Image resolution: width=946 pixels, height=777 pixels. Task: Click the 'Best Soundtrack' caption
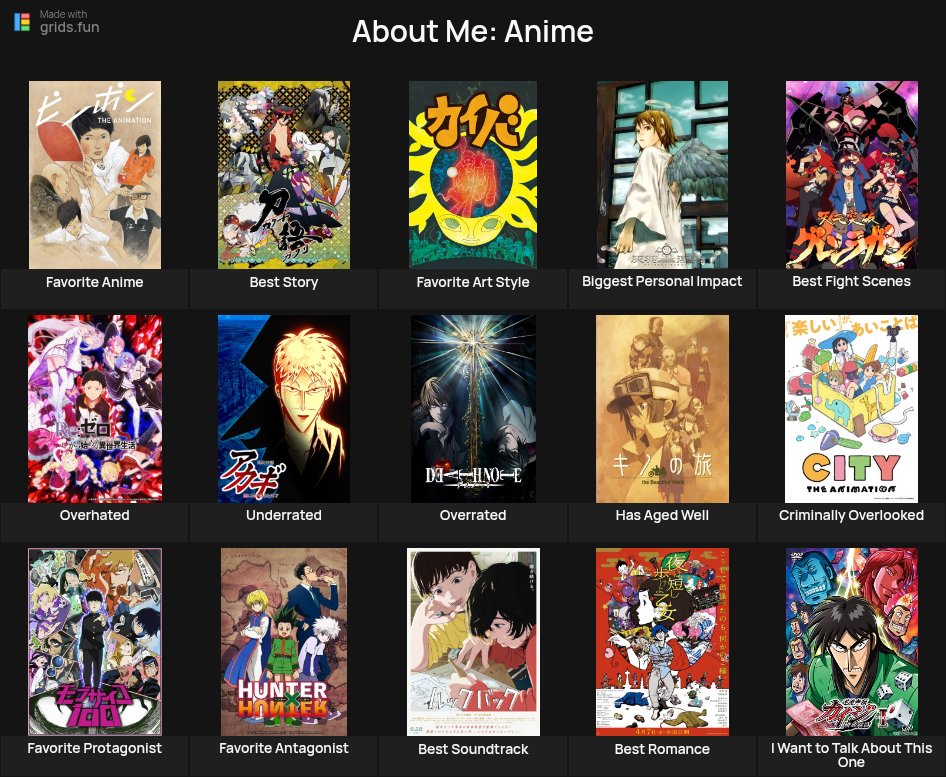(473, 749)
